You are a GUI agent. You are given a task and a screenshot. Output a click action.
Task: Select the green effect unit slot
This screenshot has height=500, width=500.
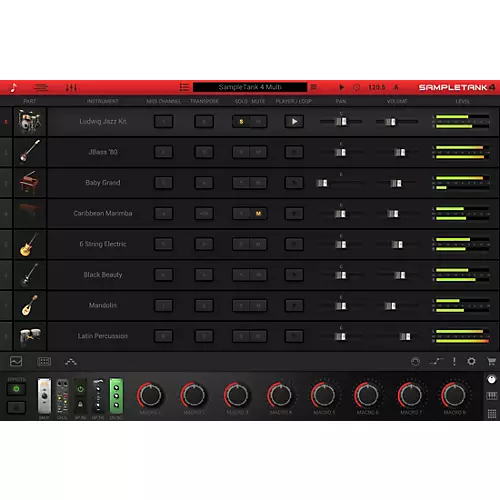[116, 396]
